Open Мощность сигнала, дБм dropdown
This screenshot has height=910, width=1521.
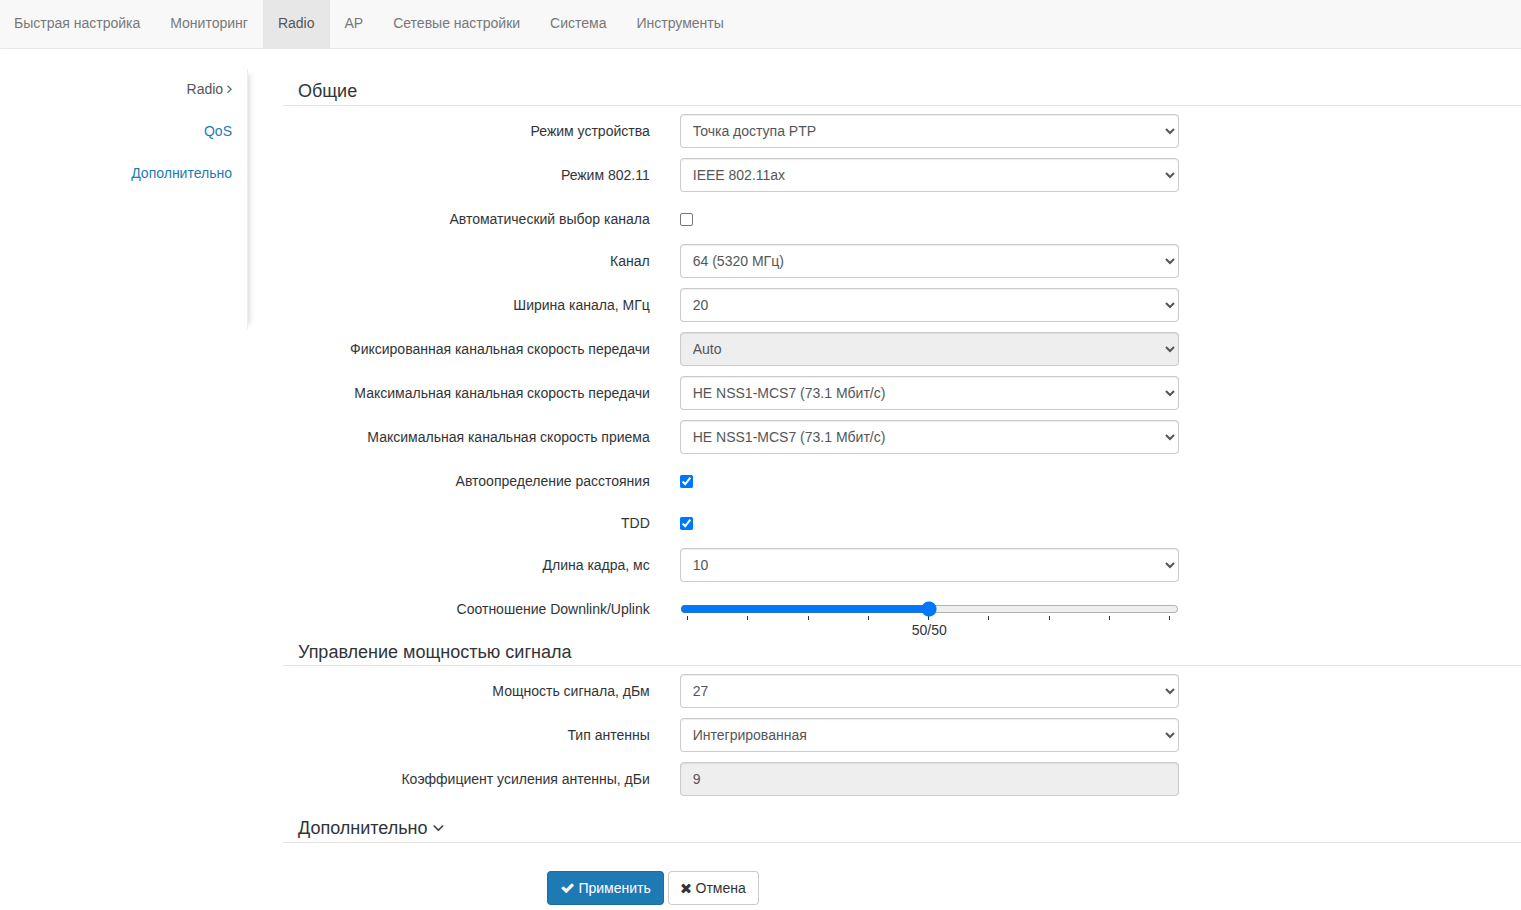(928, 692)
